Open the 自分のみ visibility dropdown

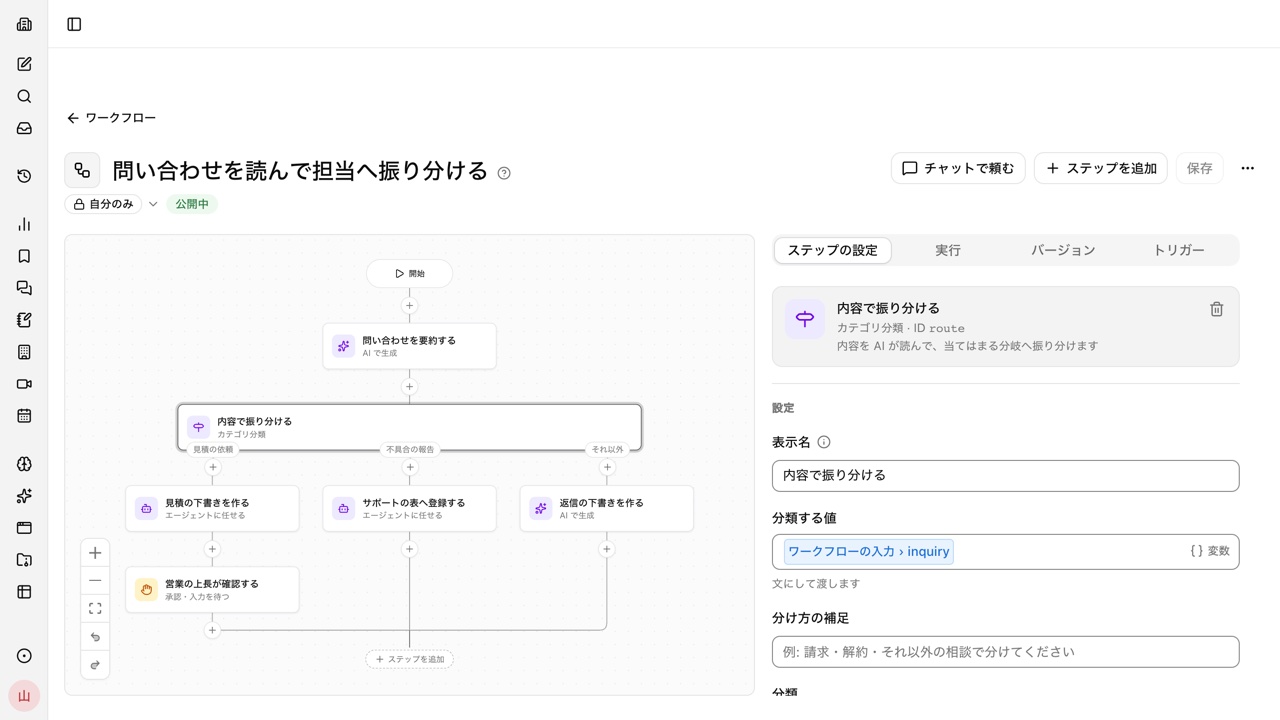click(x=112, y=204)
